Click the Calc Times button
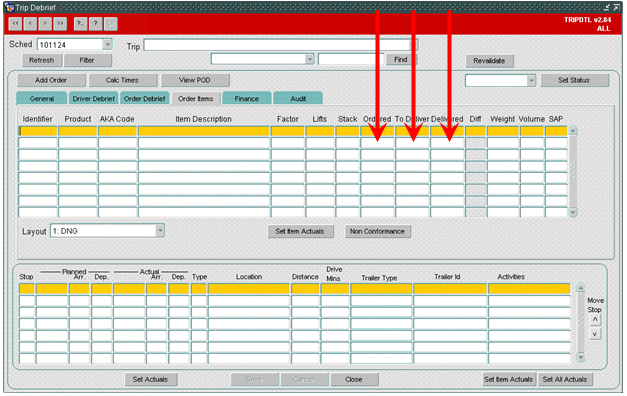This screenshot has width=627, height=396. point(122,80)
